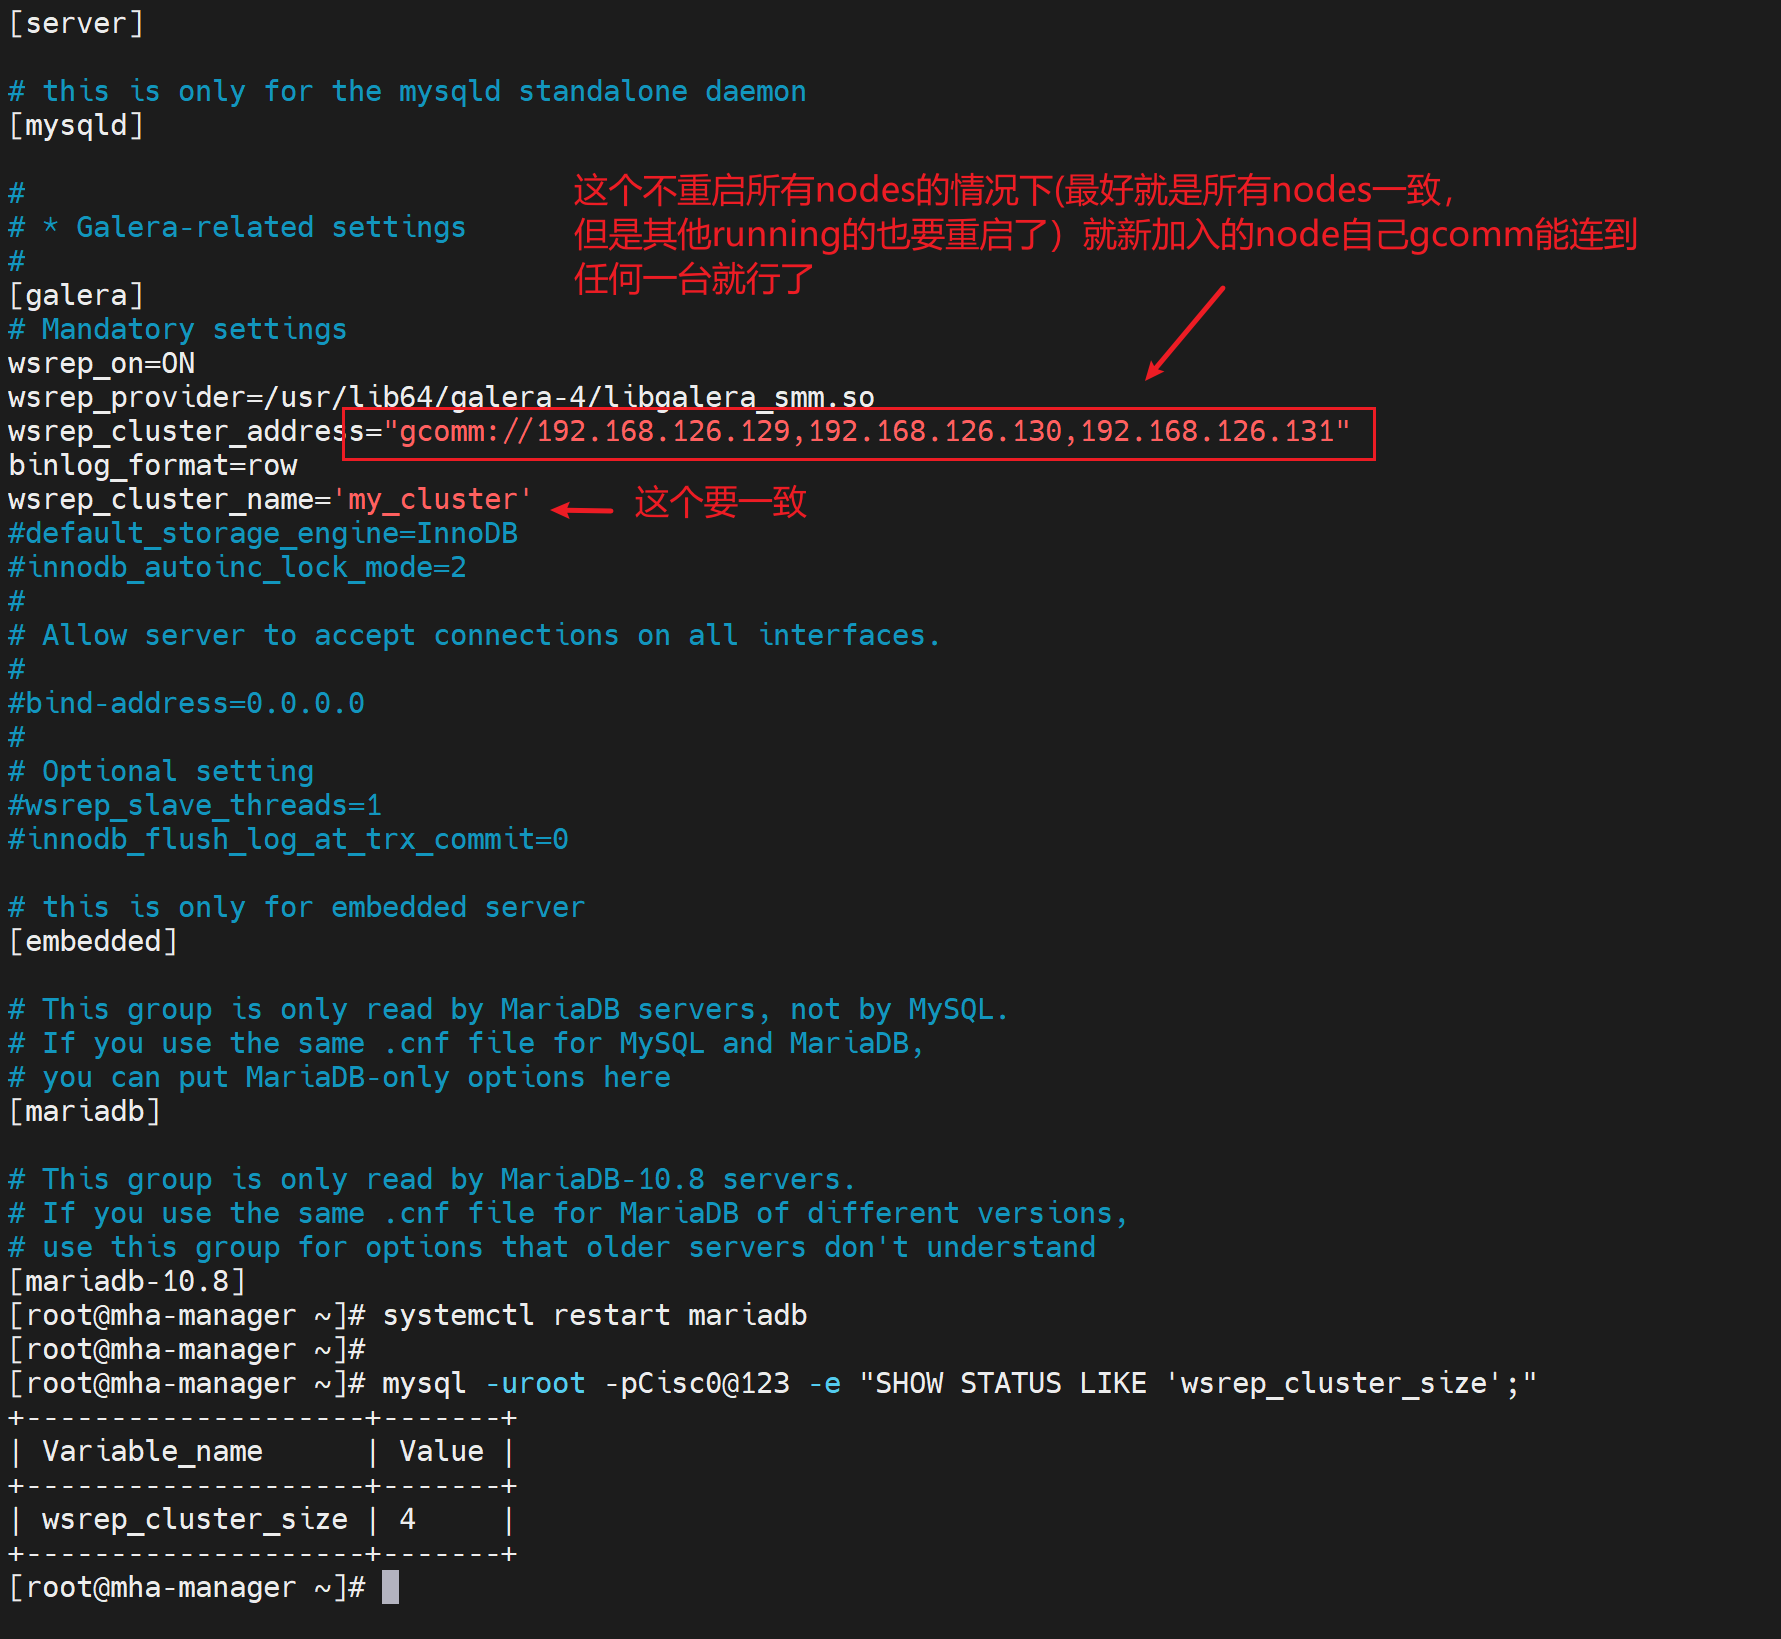Click the commented bind-address=0.0.0.0 line

(186, 704)
